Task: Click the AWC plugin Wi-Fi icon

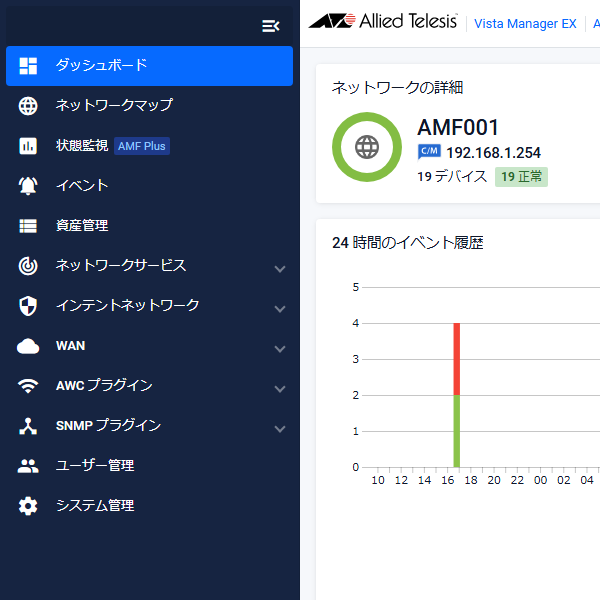Action: pyautogui.click(x=28, y=386)
